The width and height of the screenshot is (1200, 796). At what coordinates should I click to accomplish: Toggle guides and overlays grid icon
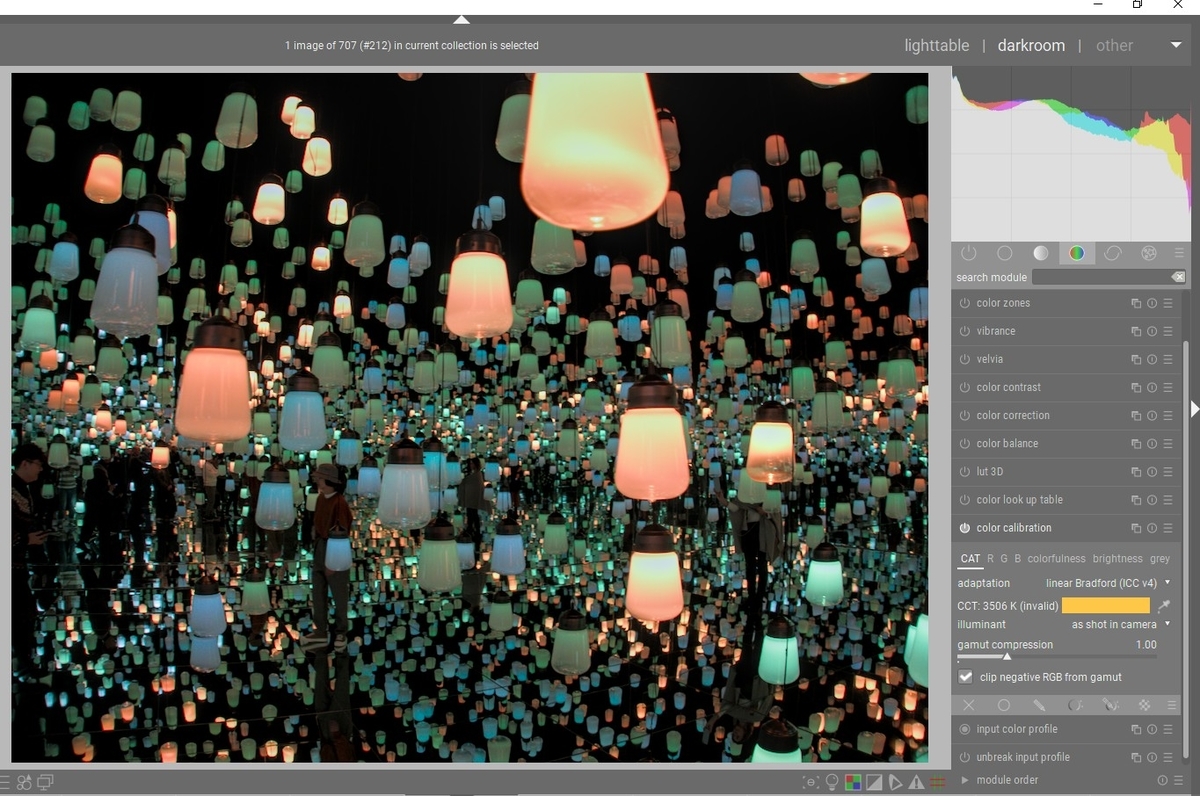coord(937,782)
